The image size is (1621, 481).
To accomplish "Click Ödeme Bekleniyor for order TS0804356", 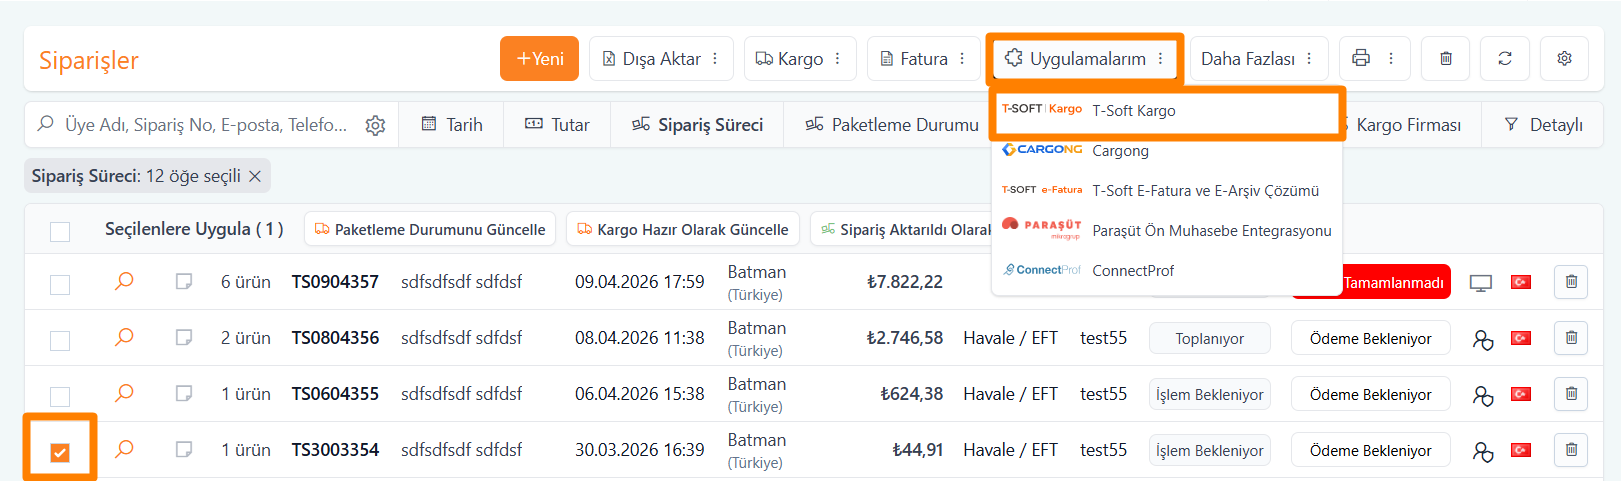I will [x=1370, y=339].
